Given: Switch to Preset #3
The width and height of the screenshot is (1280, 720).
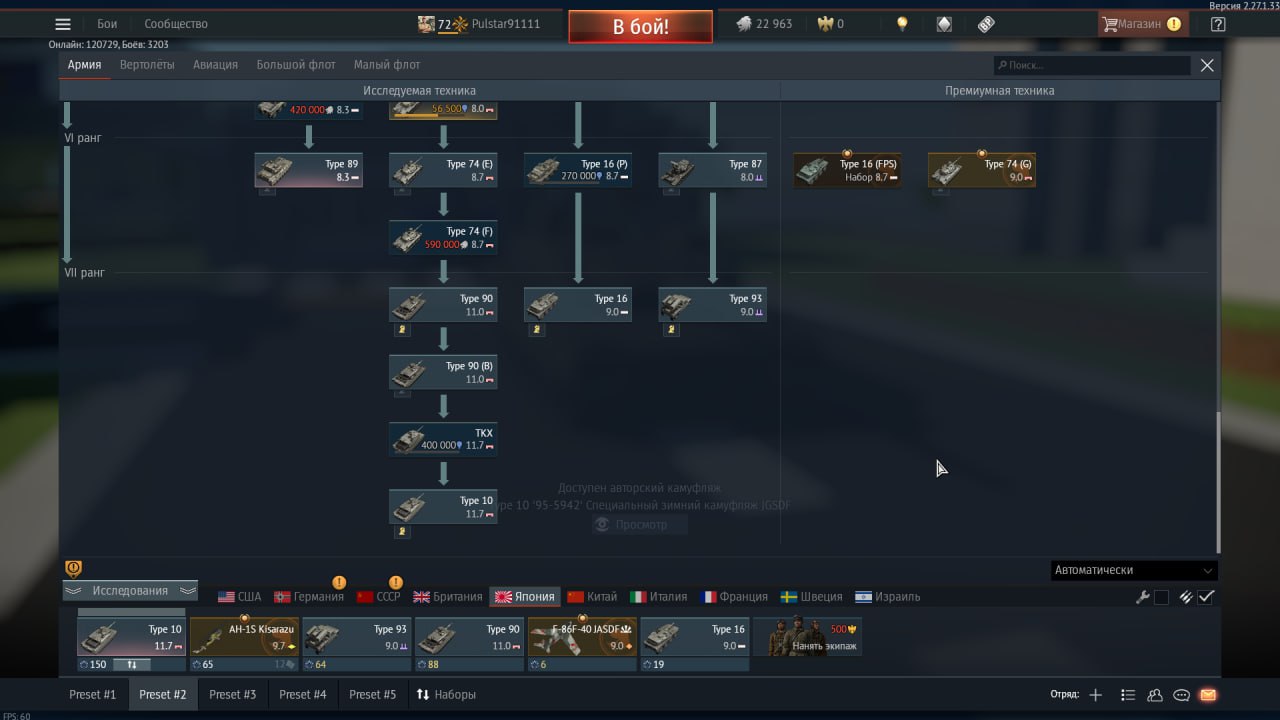Looking at the screenshot, I should (232, 694).
